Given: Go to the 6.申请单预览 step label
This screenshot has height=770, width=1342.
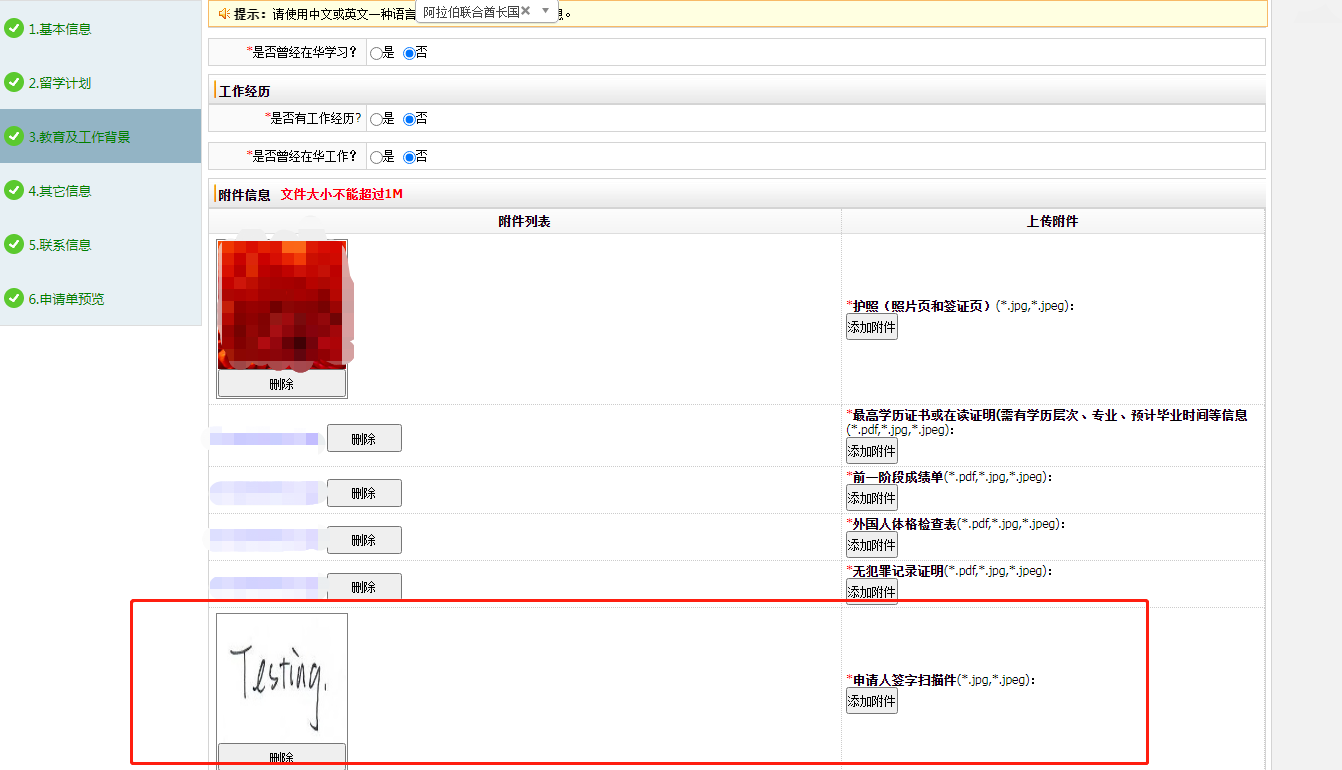Looking at the screenshot, I should point(66,298).
